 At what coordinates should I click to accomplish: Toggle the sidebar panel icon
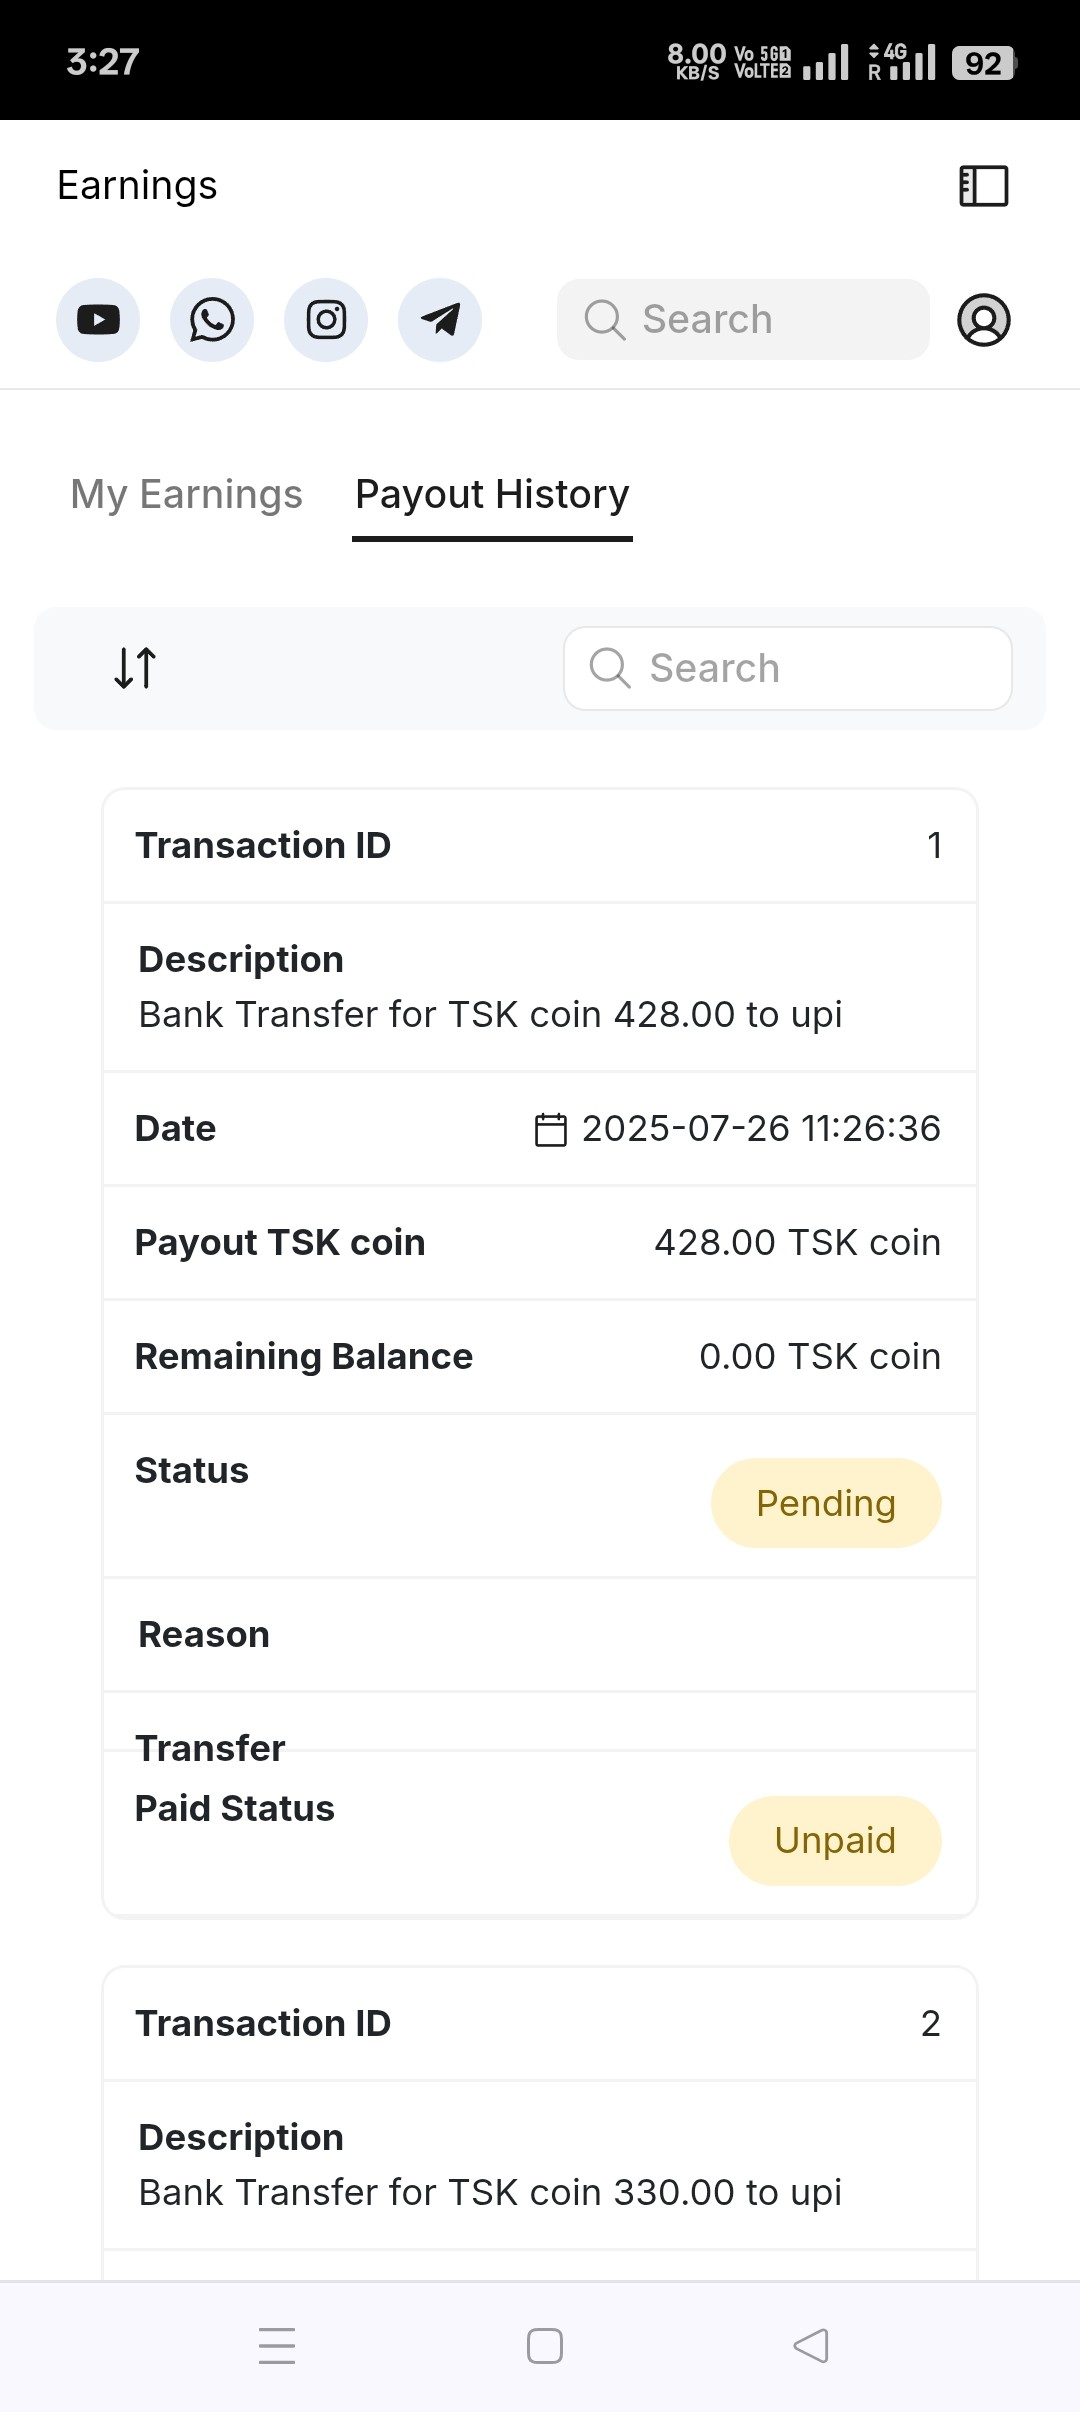pyautogui.click(x=983, y=186)
